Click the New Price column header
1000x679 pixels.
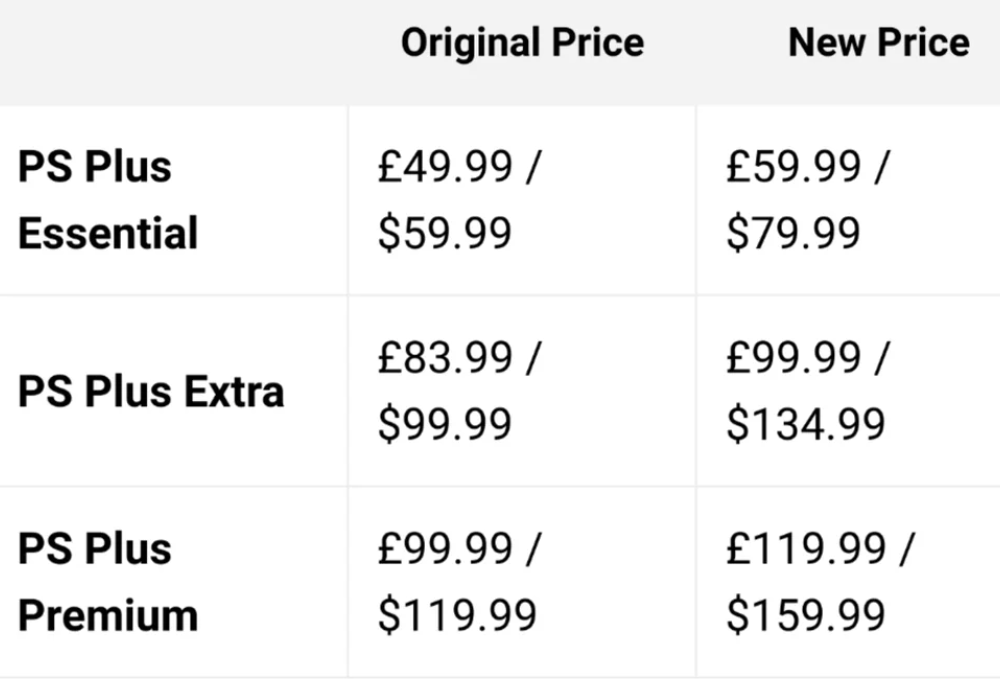pyautogui.click(x=879, y=43)
